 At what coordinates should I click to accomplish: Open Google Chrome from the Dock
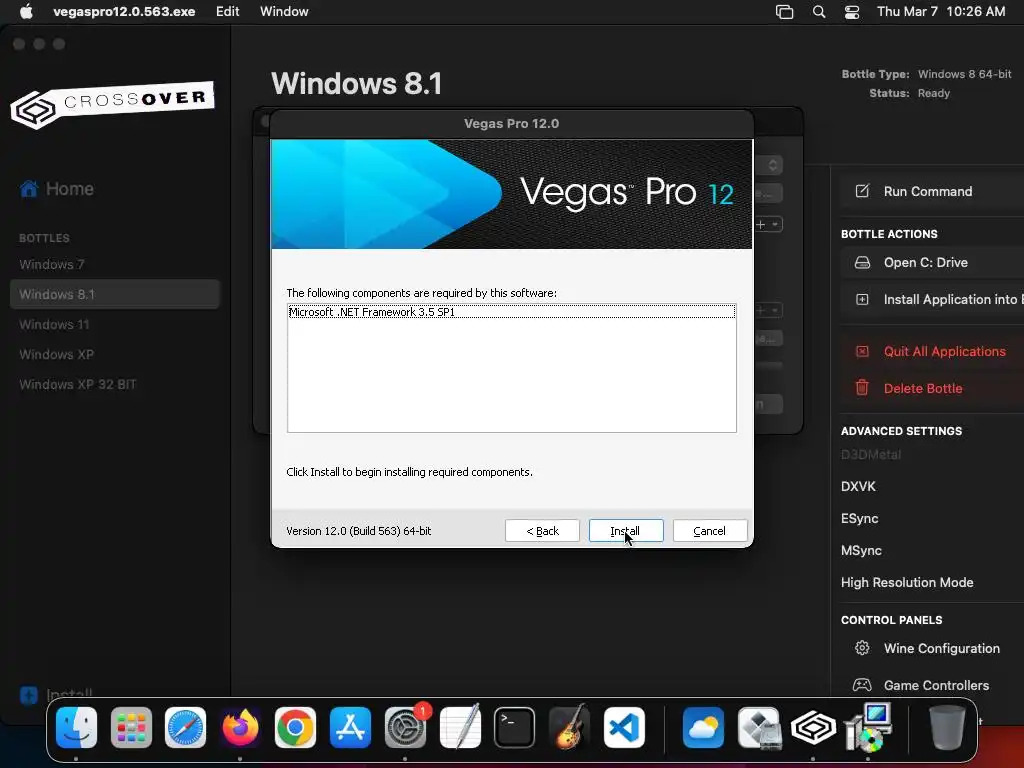295,728
